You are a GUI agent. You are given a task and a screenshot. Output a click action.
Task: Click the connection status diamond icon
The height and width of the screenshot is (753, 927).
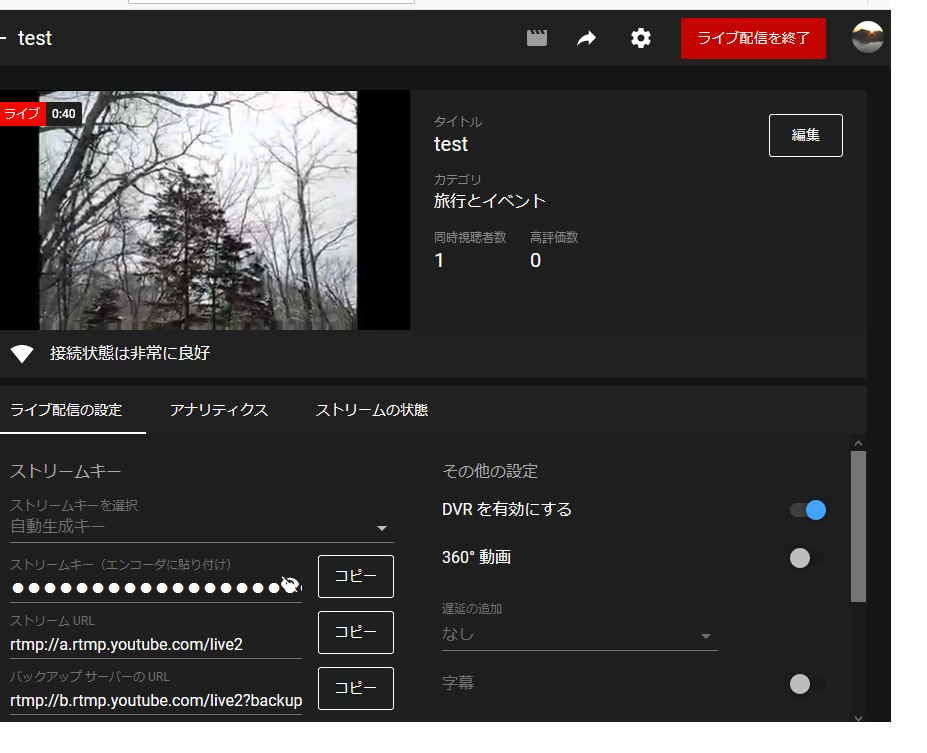pyautogui.click(x=22, y=353)
